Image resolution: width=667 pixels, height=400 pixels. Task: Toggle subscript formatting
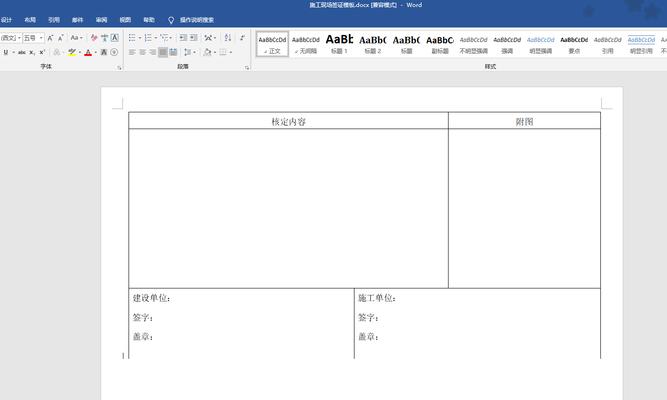(x=34, y=52)
